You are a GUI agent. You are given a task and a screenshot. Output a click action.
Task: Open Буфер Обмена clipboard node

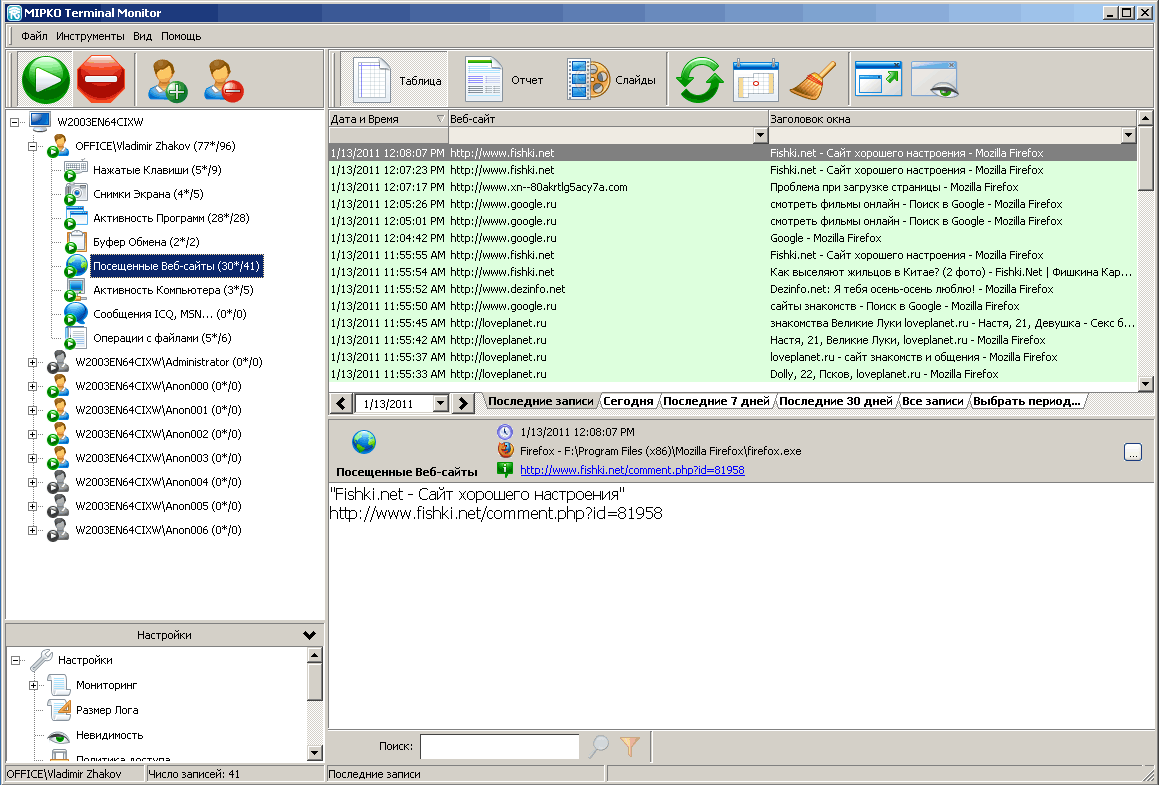[x=146, y=242]
